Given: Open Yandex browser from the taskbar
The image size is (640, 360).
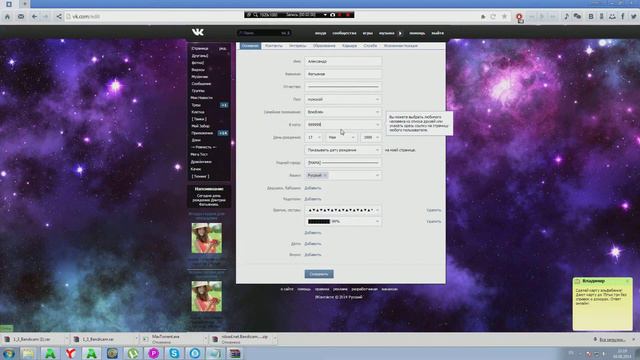Looking at the screenshot, I should 71,353.
